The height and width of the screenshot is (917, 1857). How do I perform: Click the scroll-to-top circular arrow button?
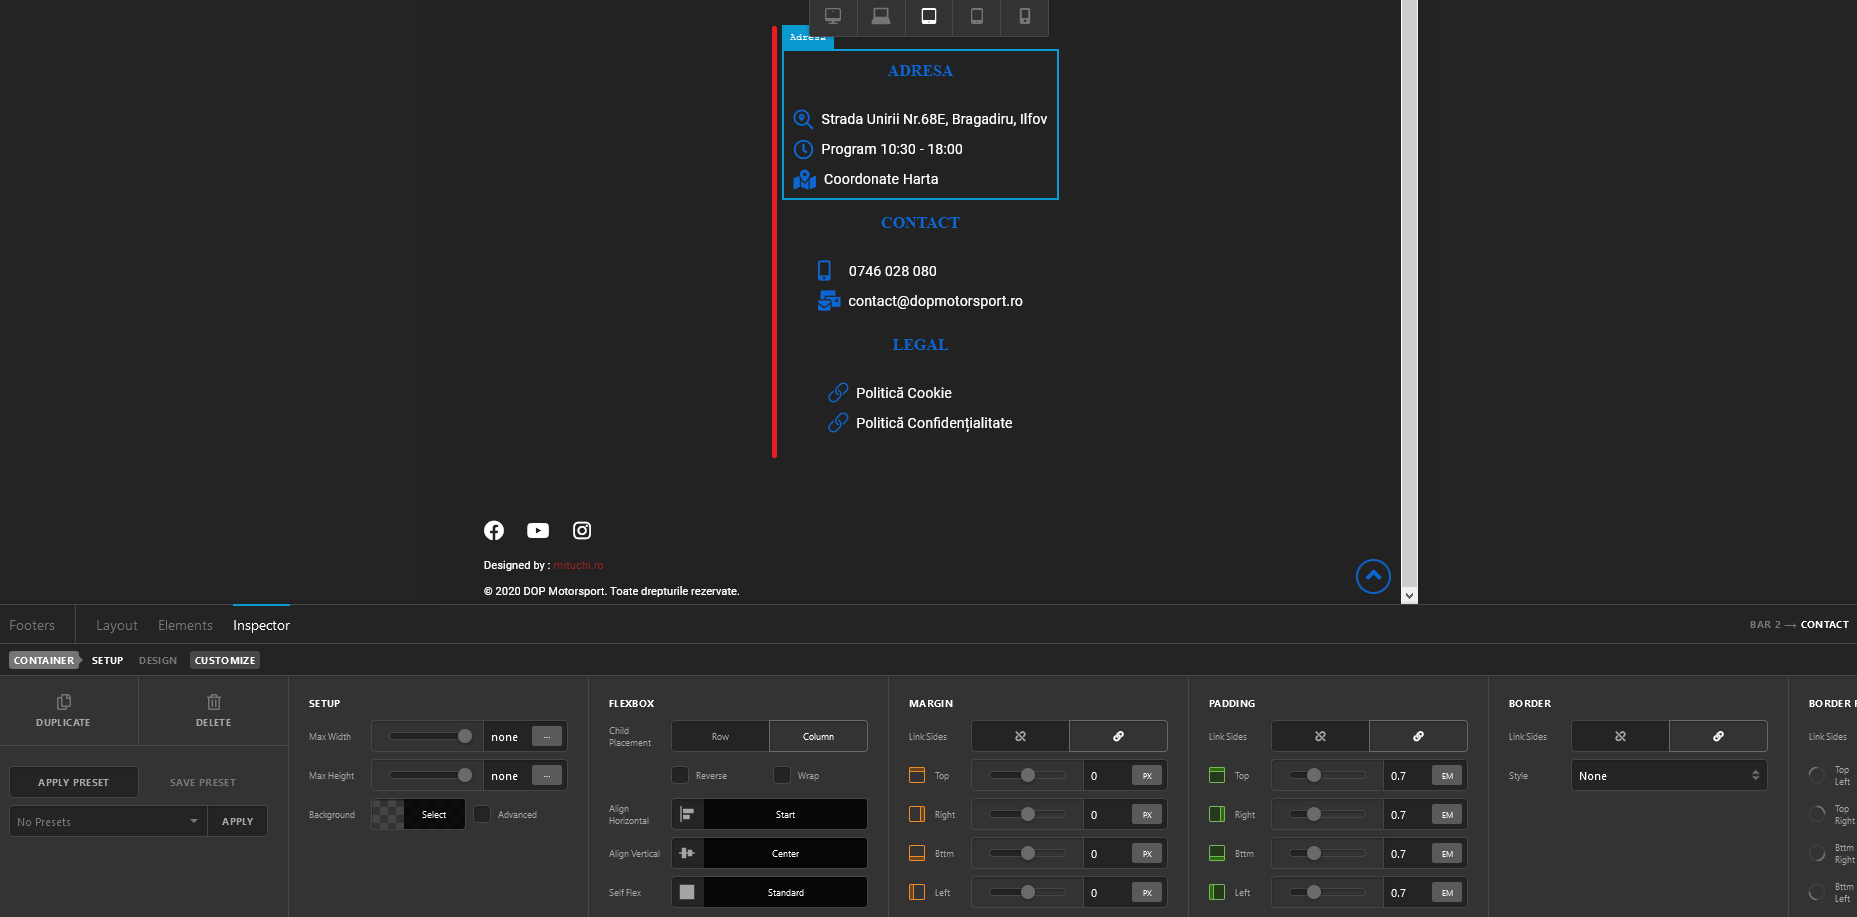[x=1373, y=576]
